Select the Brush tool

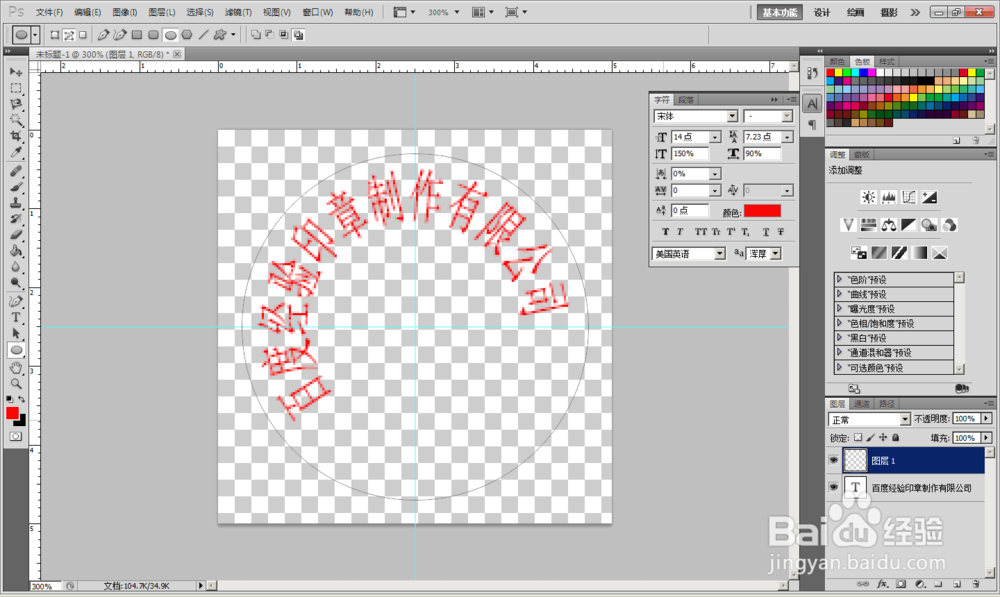click(16, 187)
